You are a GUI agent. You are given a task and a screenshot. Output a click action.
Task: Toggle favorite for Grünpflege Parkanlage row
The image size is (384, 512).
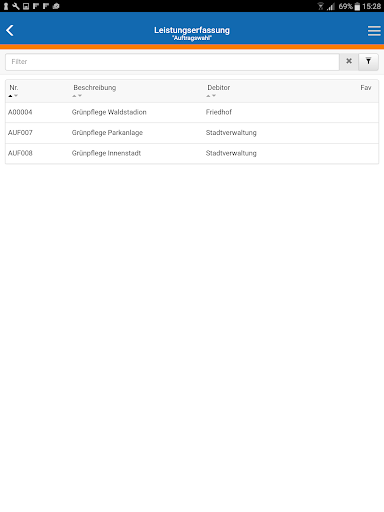(x=366, y=133)
